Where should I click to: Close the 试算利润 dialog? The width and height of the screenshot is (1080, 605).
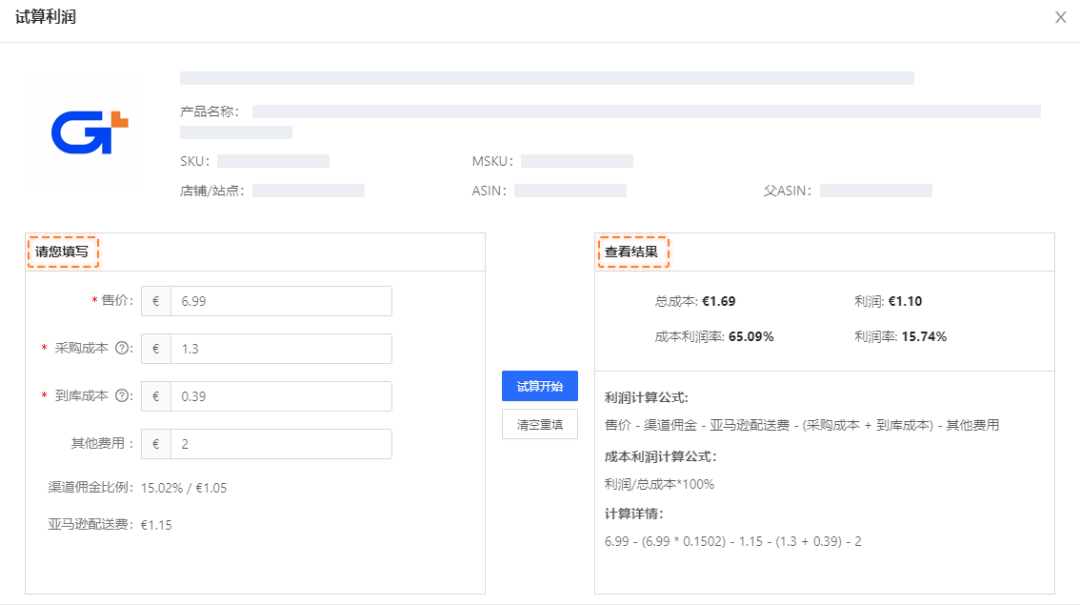coord(1062,17)
